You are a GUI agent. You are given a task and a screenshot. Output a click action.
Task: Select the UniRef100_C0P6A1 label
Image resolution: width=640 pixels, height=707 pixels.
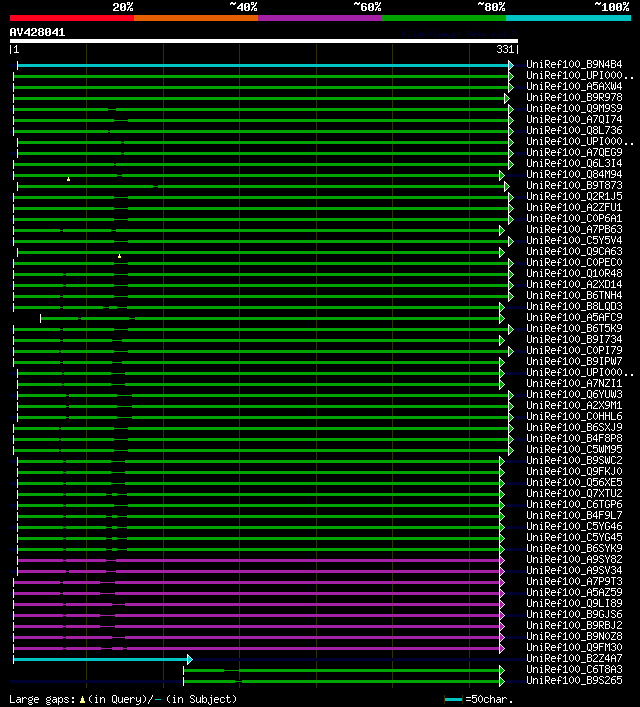tap(574, 218)
